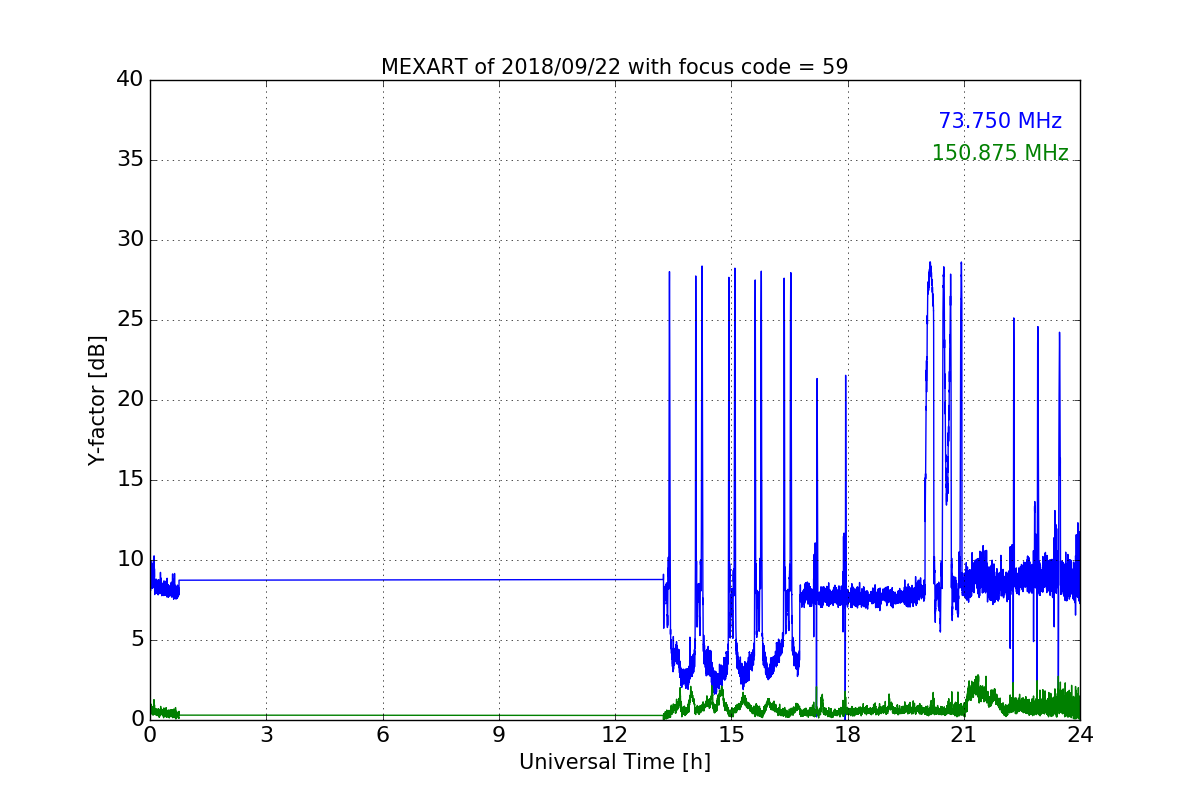Click the 'Y-factor [dB]' axis label

[x=97, y=400]
